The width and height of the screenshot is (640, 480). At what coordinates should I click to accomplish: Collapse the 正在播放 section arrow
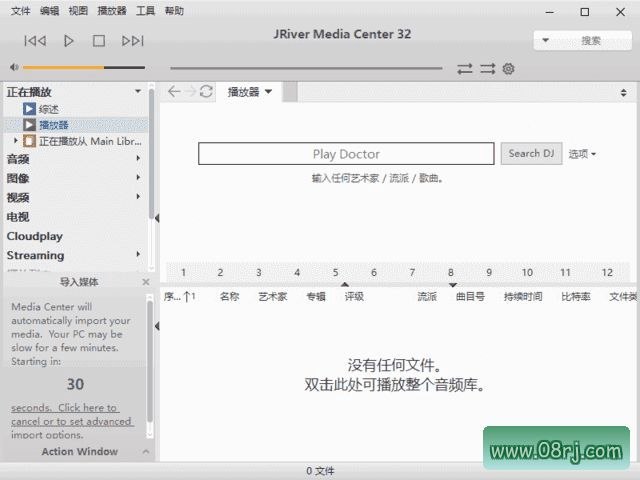138,91
